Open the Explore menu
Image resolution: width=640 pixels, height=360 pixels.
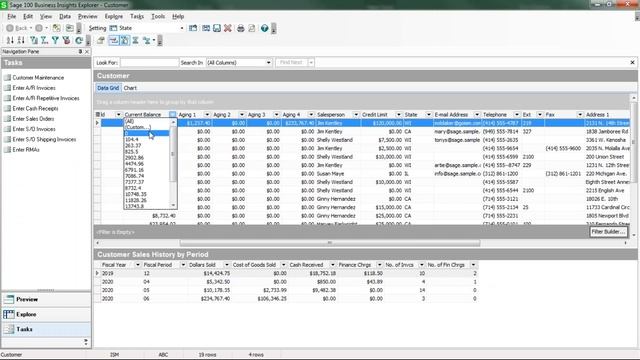(113, 16)
